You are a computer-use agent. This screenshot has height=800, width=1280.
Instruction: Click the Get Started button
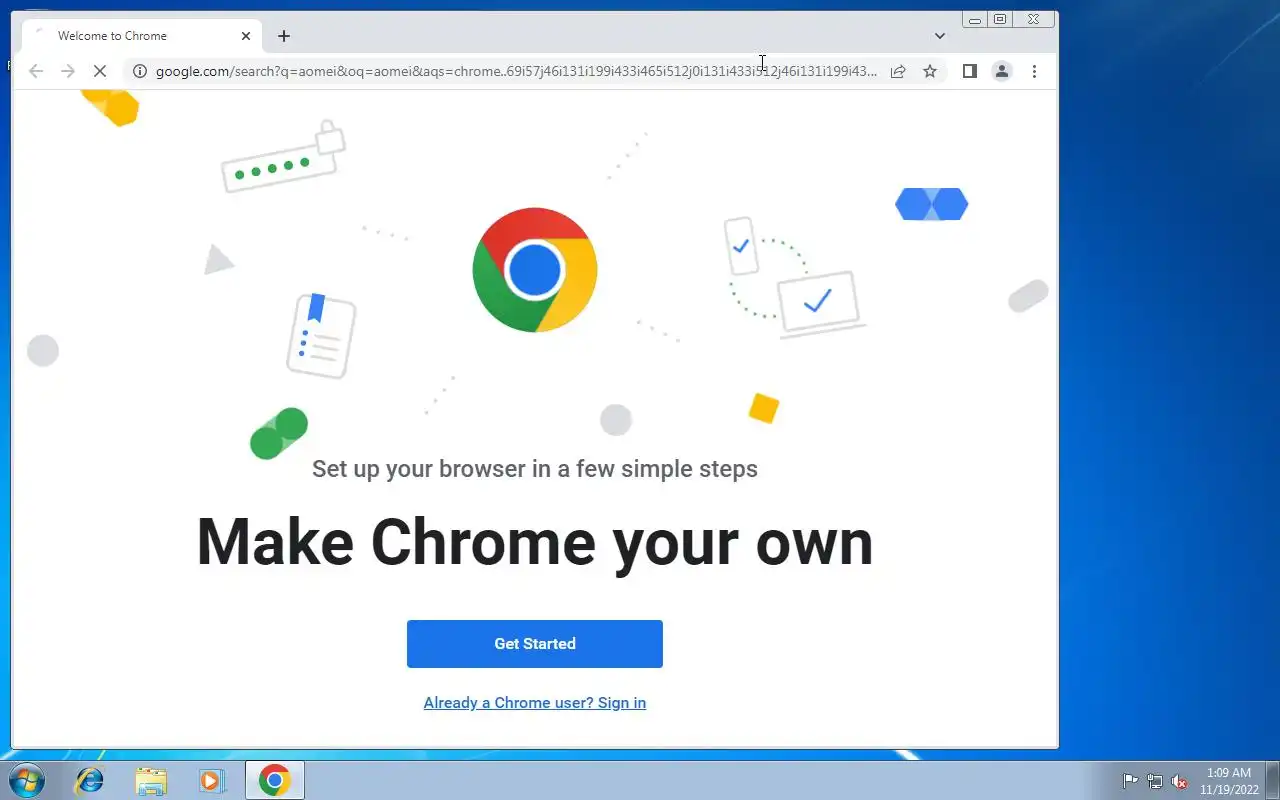point(534,644)
